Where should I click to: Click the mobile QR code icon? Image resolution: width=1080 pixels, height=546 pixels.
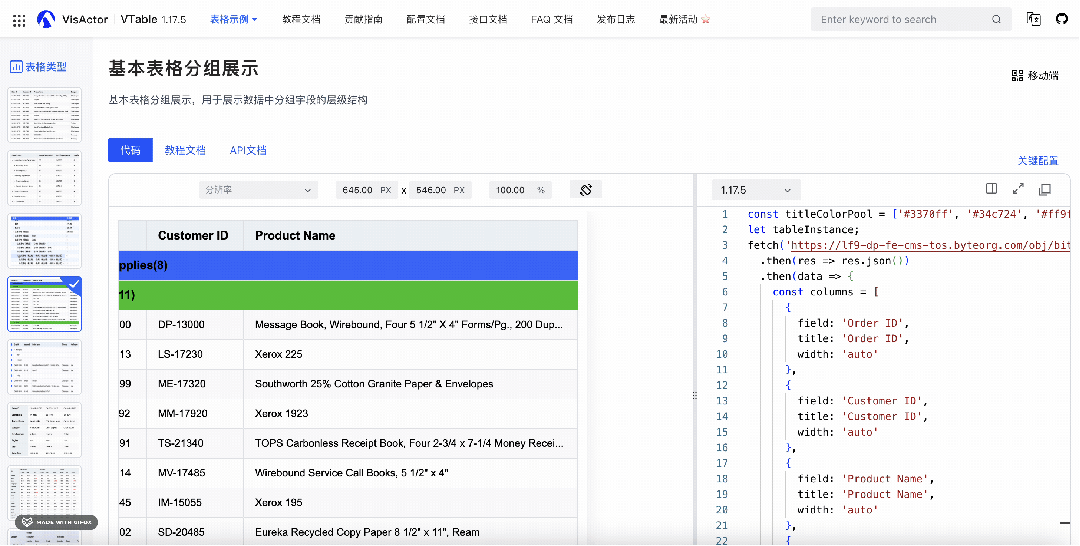[1017, 76]
